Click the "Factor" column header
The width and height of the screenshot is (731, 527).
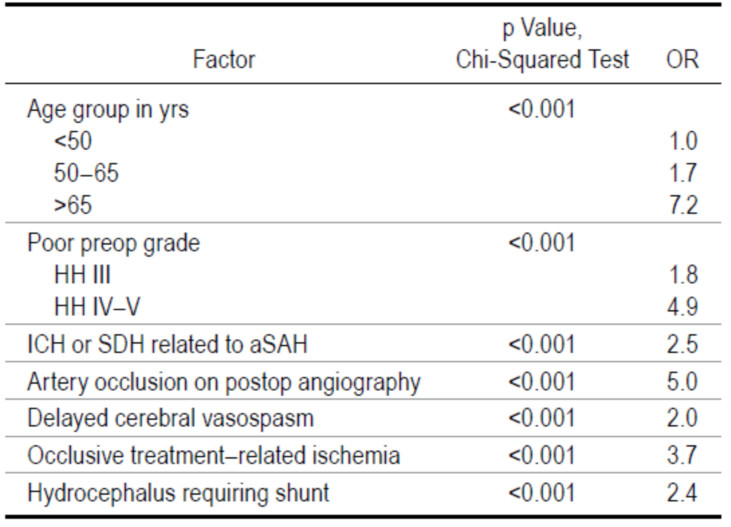coord(225,60)
